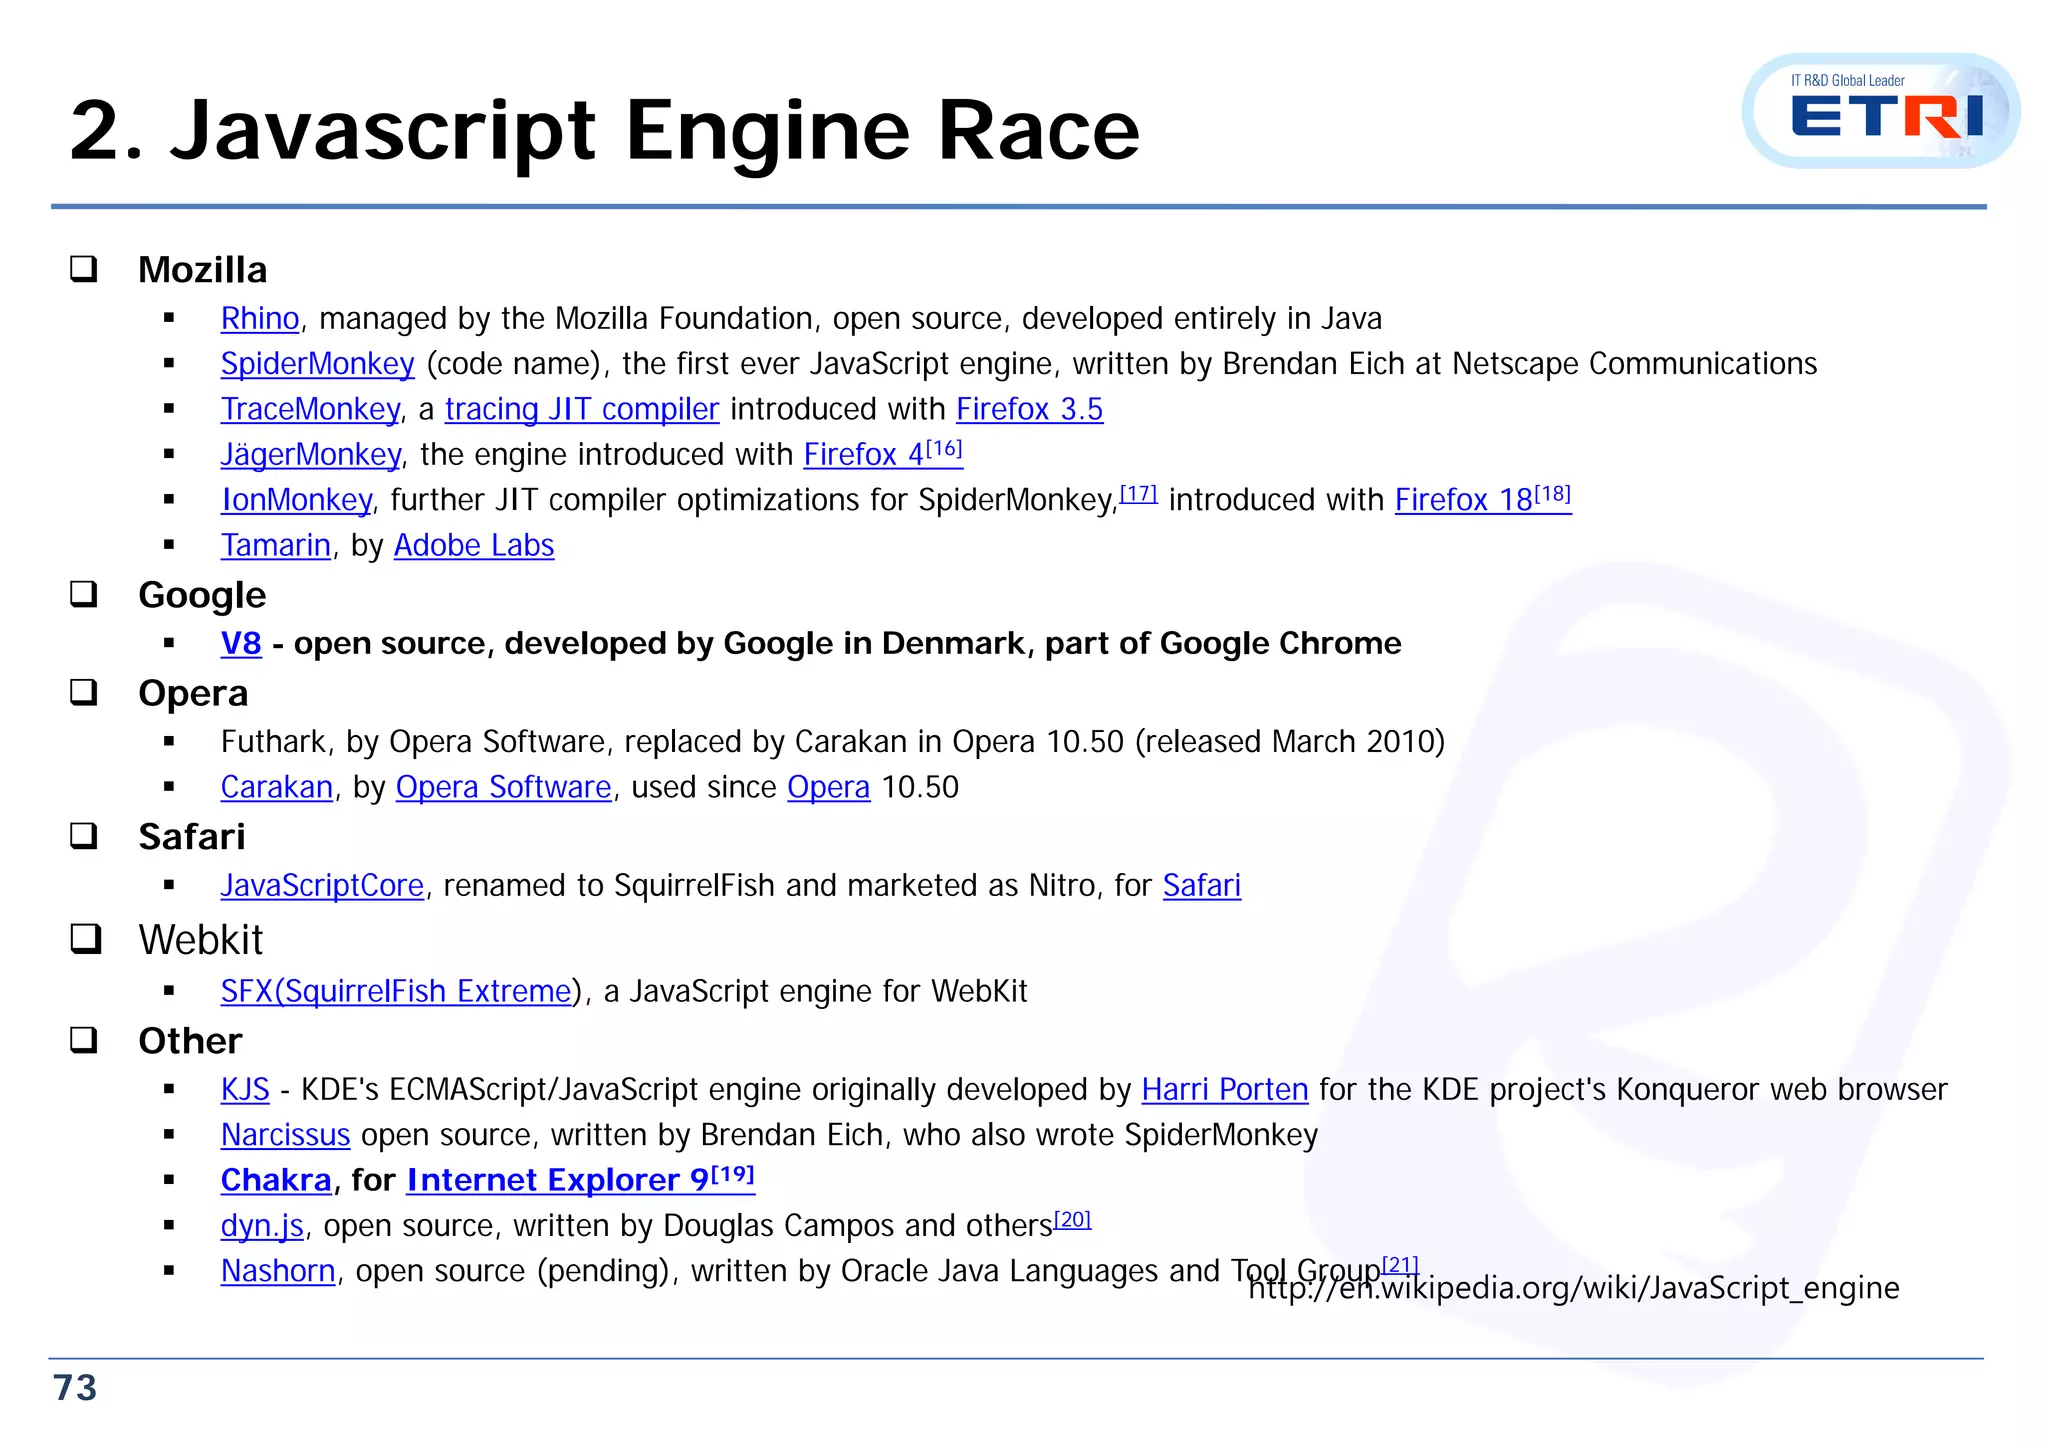Image resolution: width=2048 pixels, height=1448 pixels.
Task: Open the SpiderMonkey link
Action: 317,363
